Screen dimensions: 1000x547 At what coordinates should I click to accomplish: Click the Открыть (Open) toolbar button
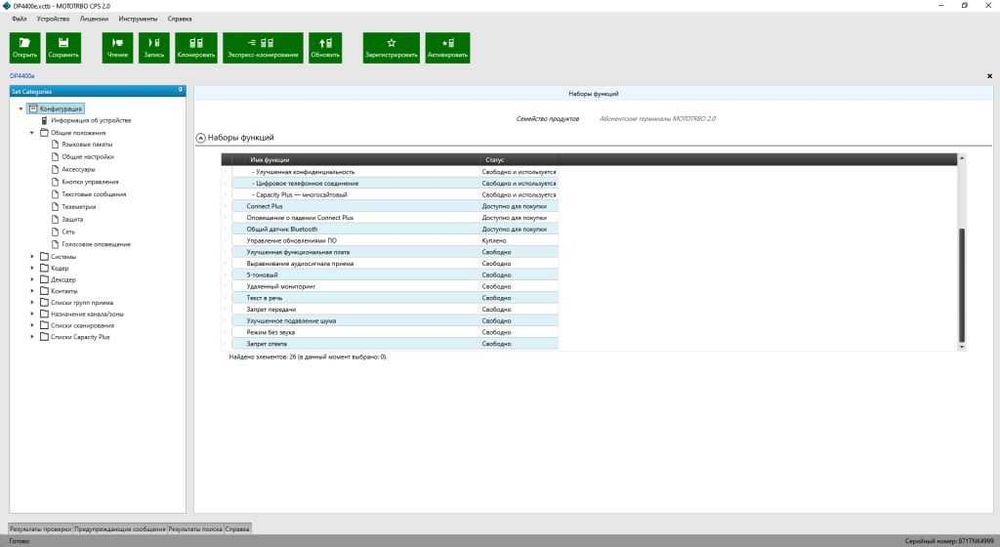25,48
